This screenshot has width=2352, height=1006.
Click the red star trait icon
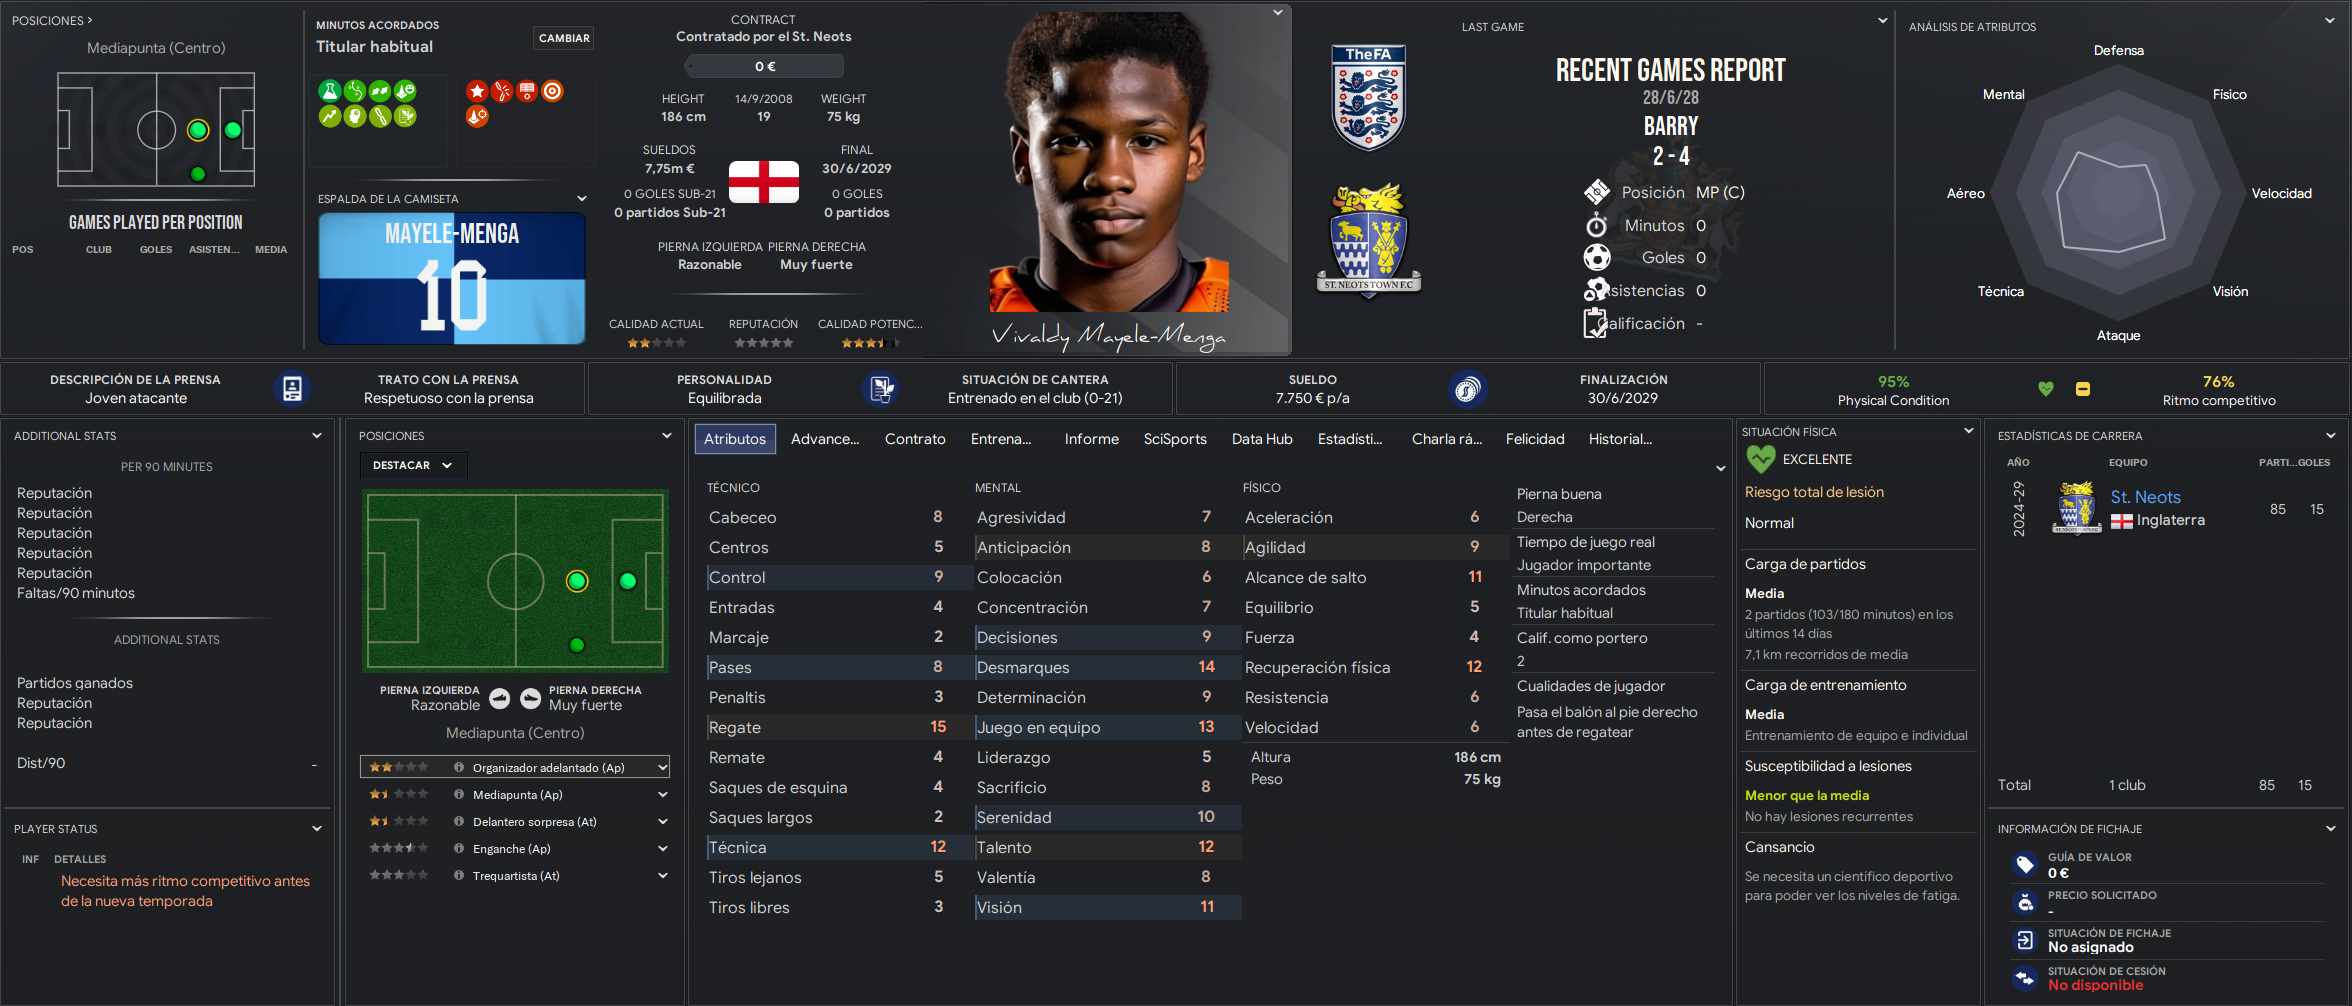477,91
